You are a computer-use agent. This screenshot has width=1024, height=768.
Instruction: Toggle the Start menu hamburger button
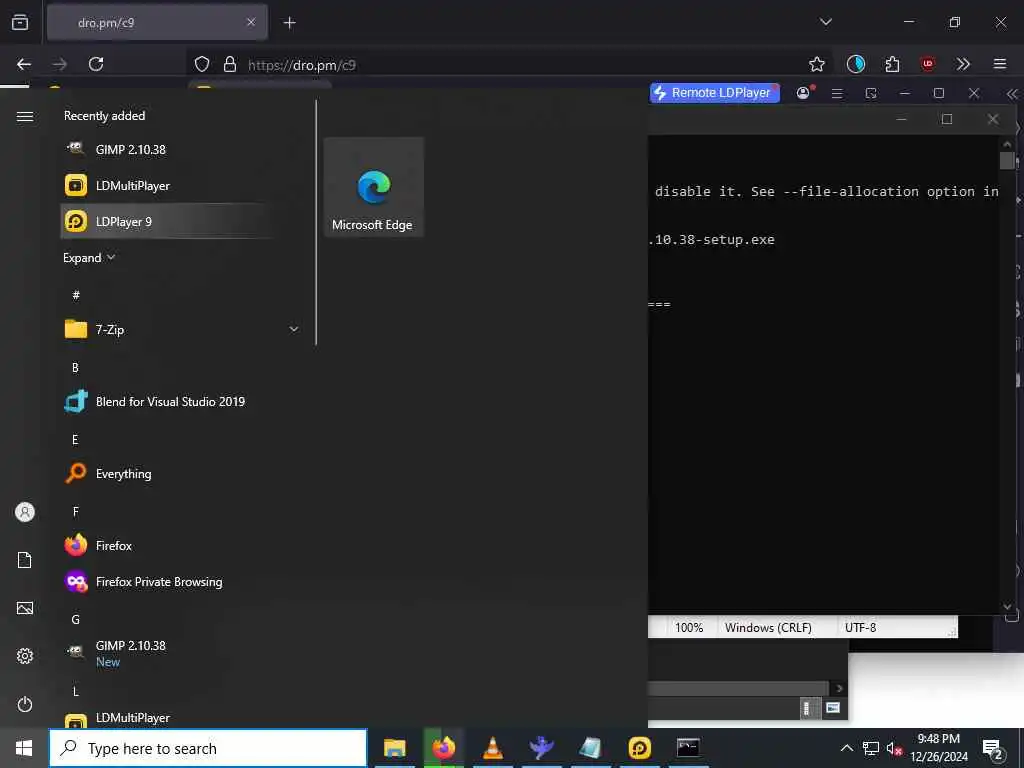coord(25,116)
